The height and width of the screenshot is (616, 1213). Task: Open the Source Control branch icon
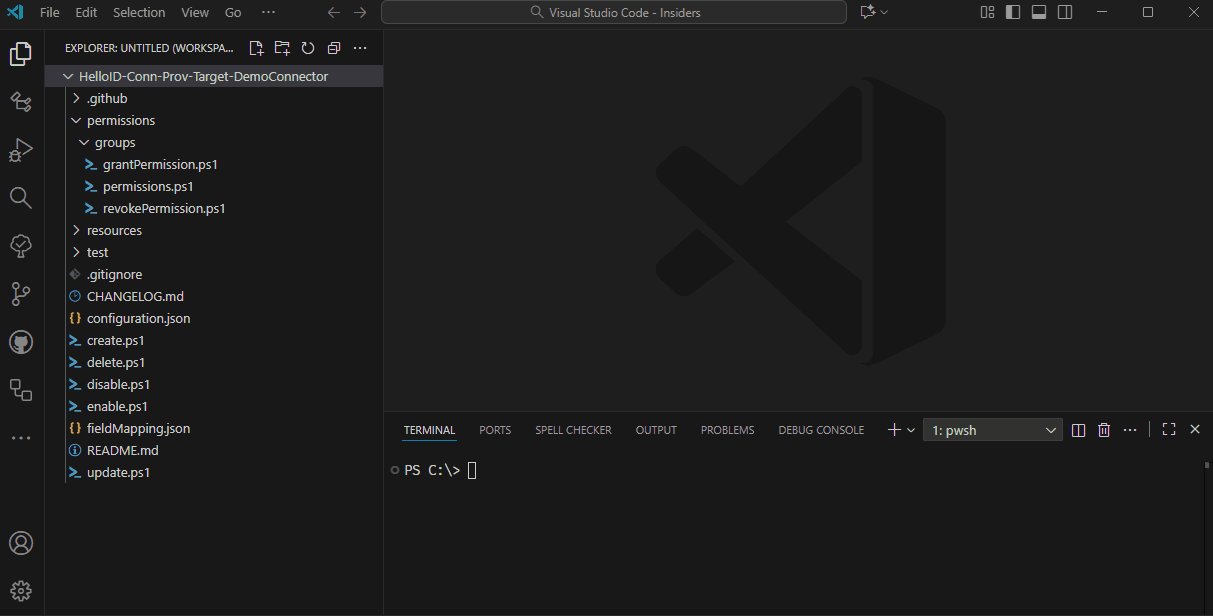21,293
